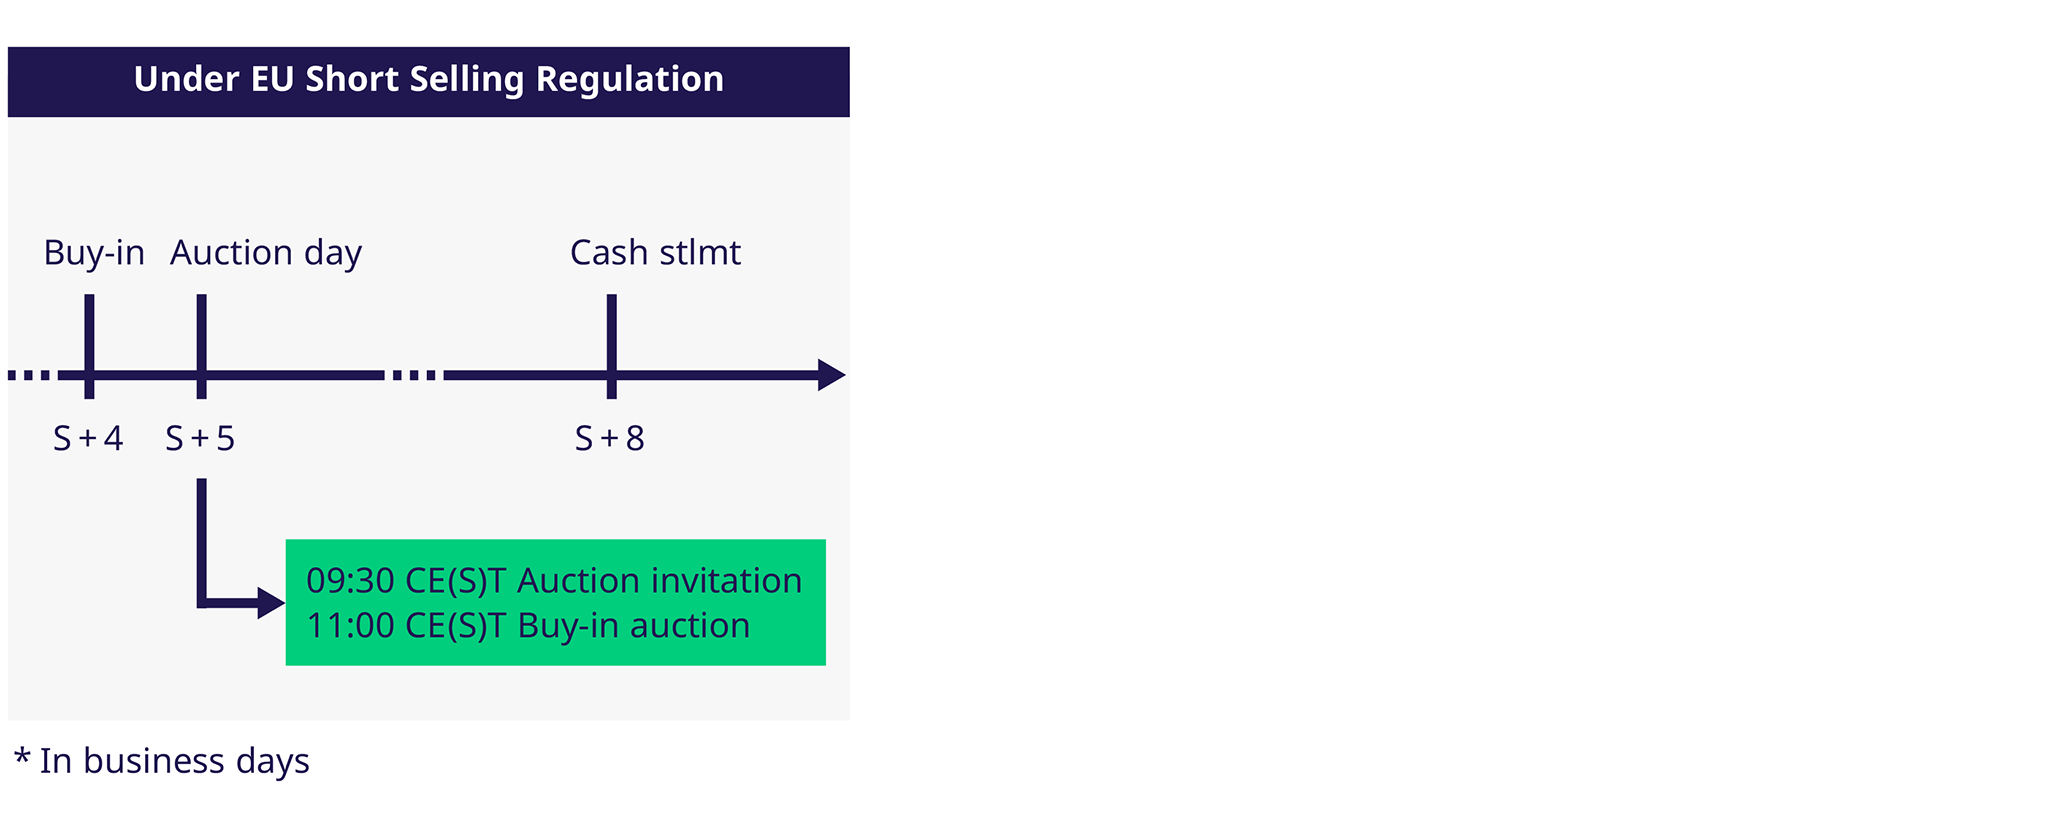Click the S + 8 text label
2048x820 pixels.
point(609,438)
